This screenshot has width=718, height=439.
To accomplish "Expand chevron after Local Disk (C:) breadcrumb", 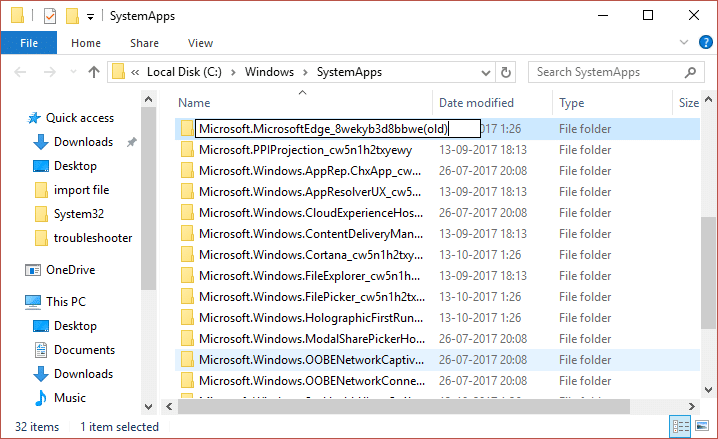I will [x=234, y=72].
